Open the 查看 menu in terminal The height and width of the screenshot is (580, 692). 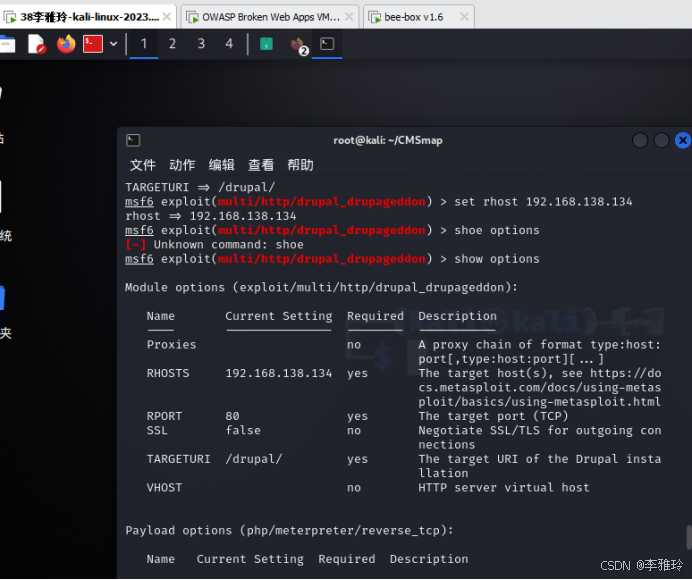pyautogui.click(x=261, y=165)
